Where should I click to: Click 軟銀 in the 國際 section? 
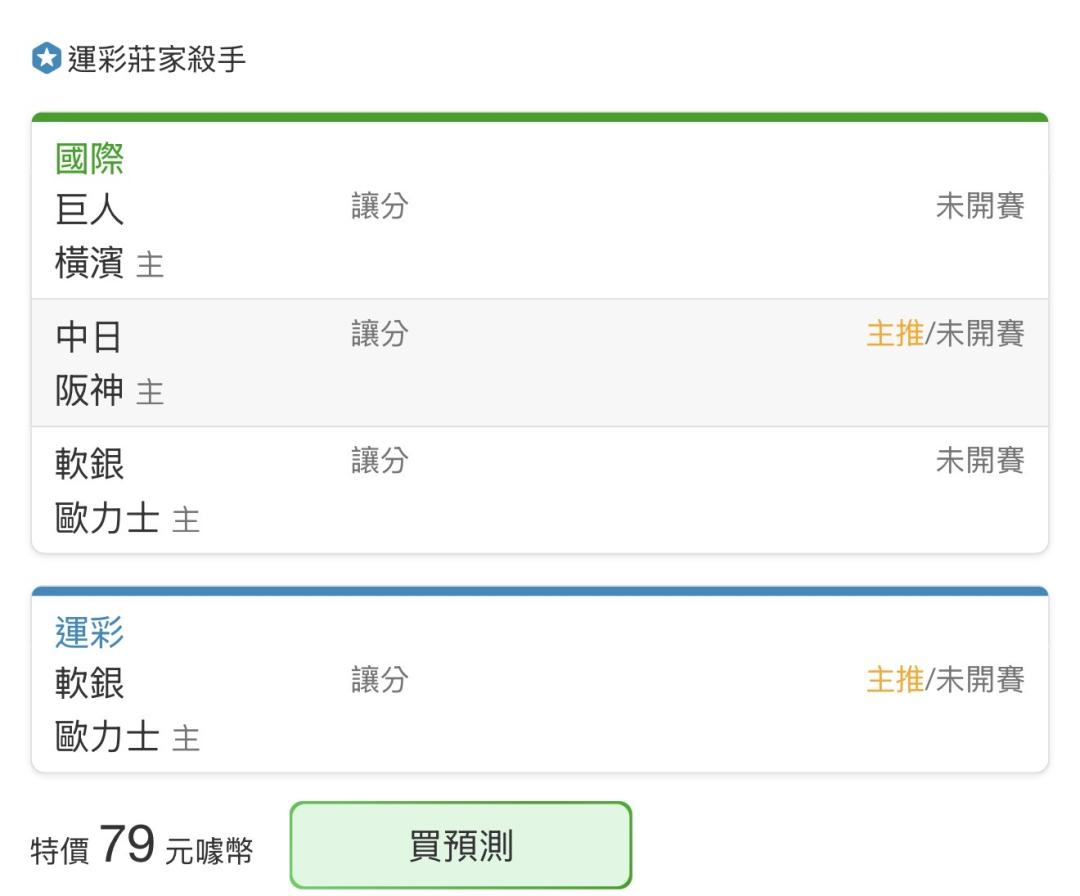pos(90,463)
